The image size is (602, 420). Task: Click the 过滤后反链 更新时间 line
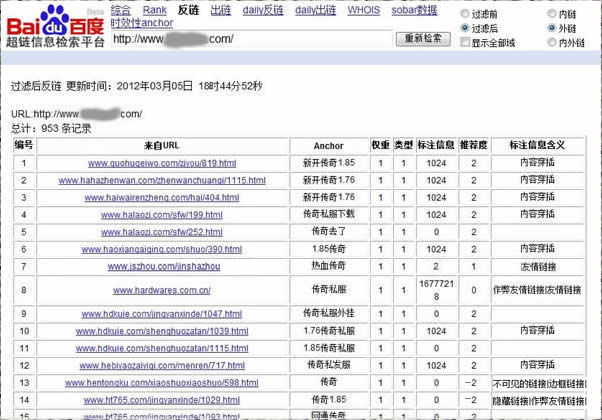[x=136, y=86]
